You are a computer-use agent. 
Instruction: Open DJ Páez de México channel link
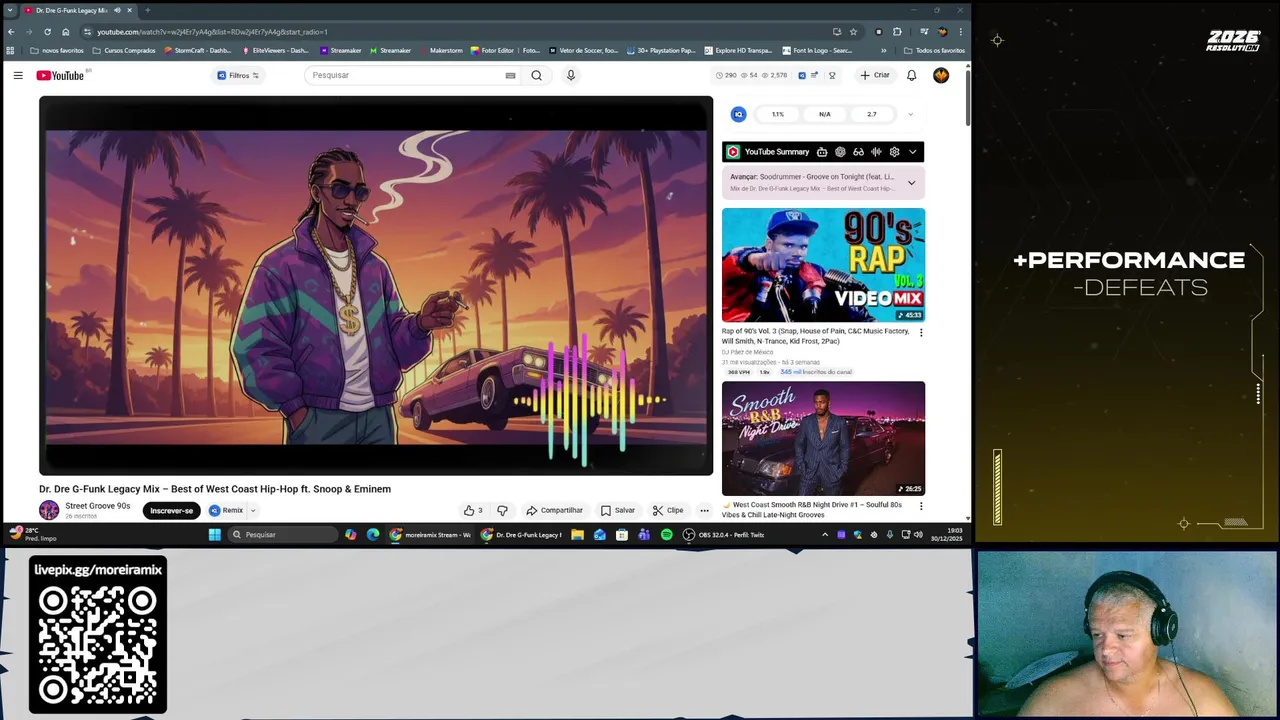click(747, 352)
